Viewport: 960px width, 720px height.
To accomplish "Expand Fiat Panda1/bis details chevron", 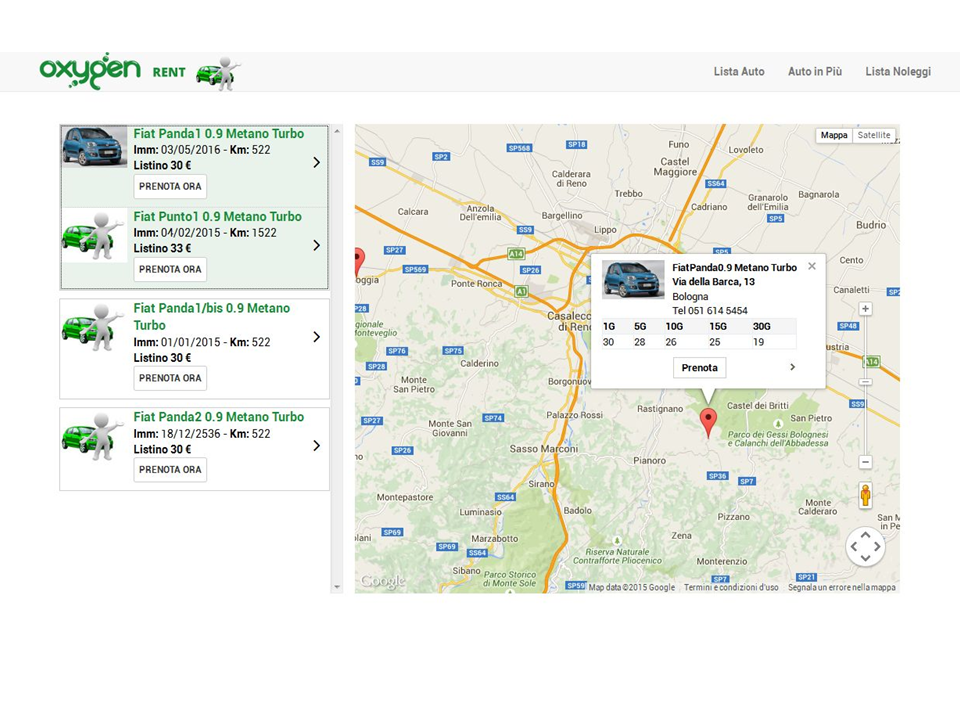I will click(317, 337).
